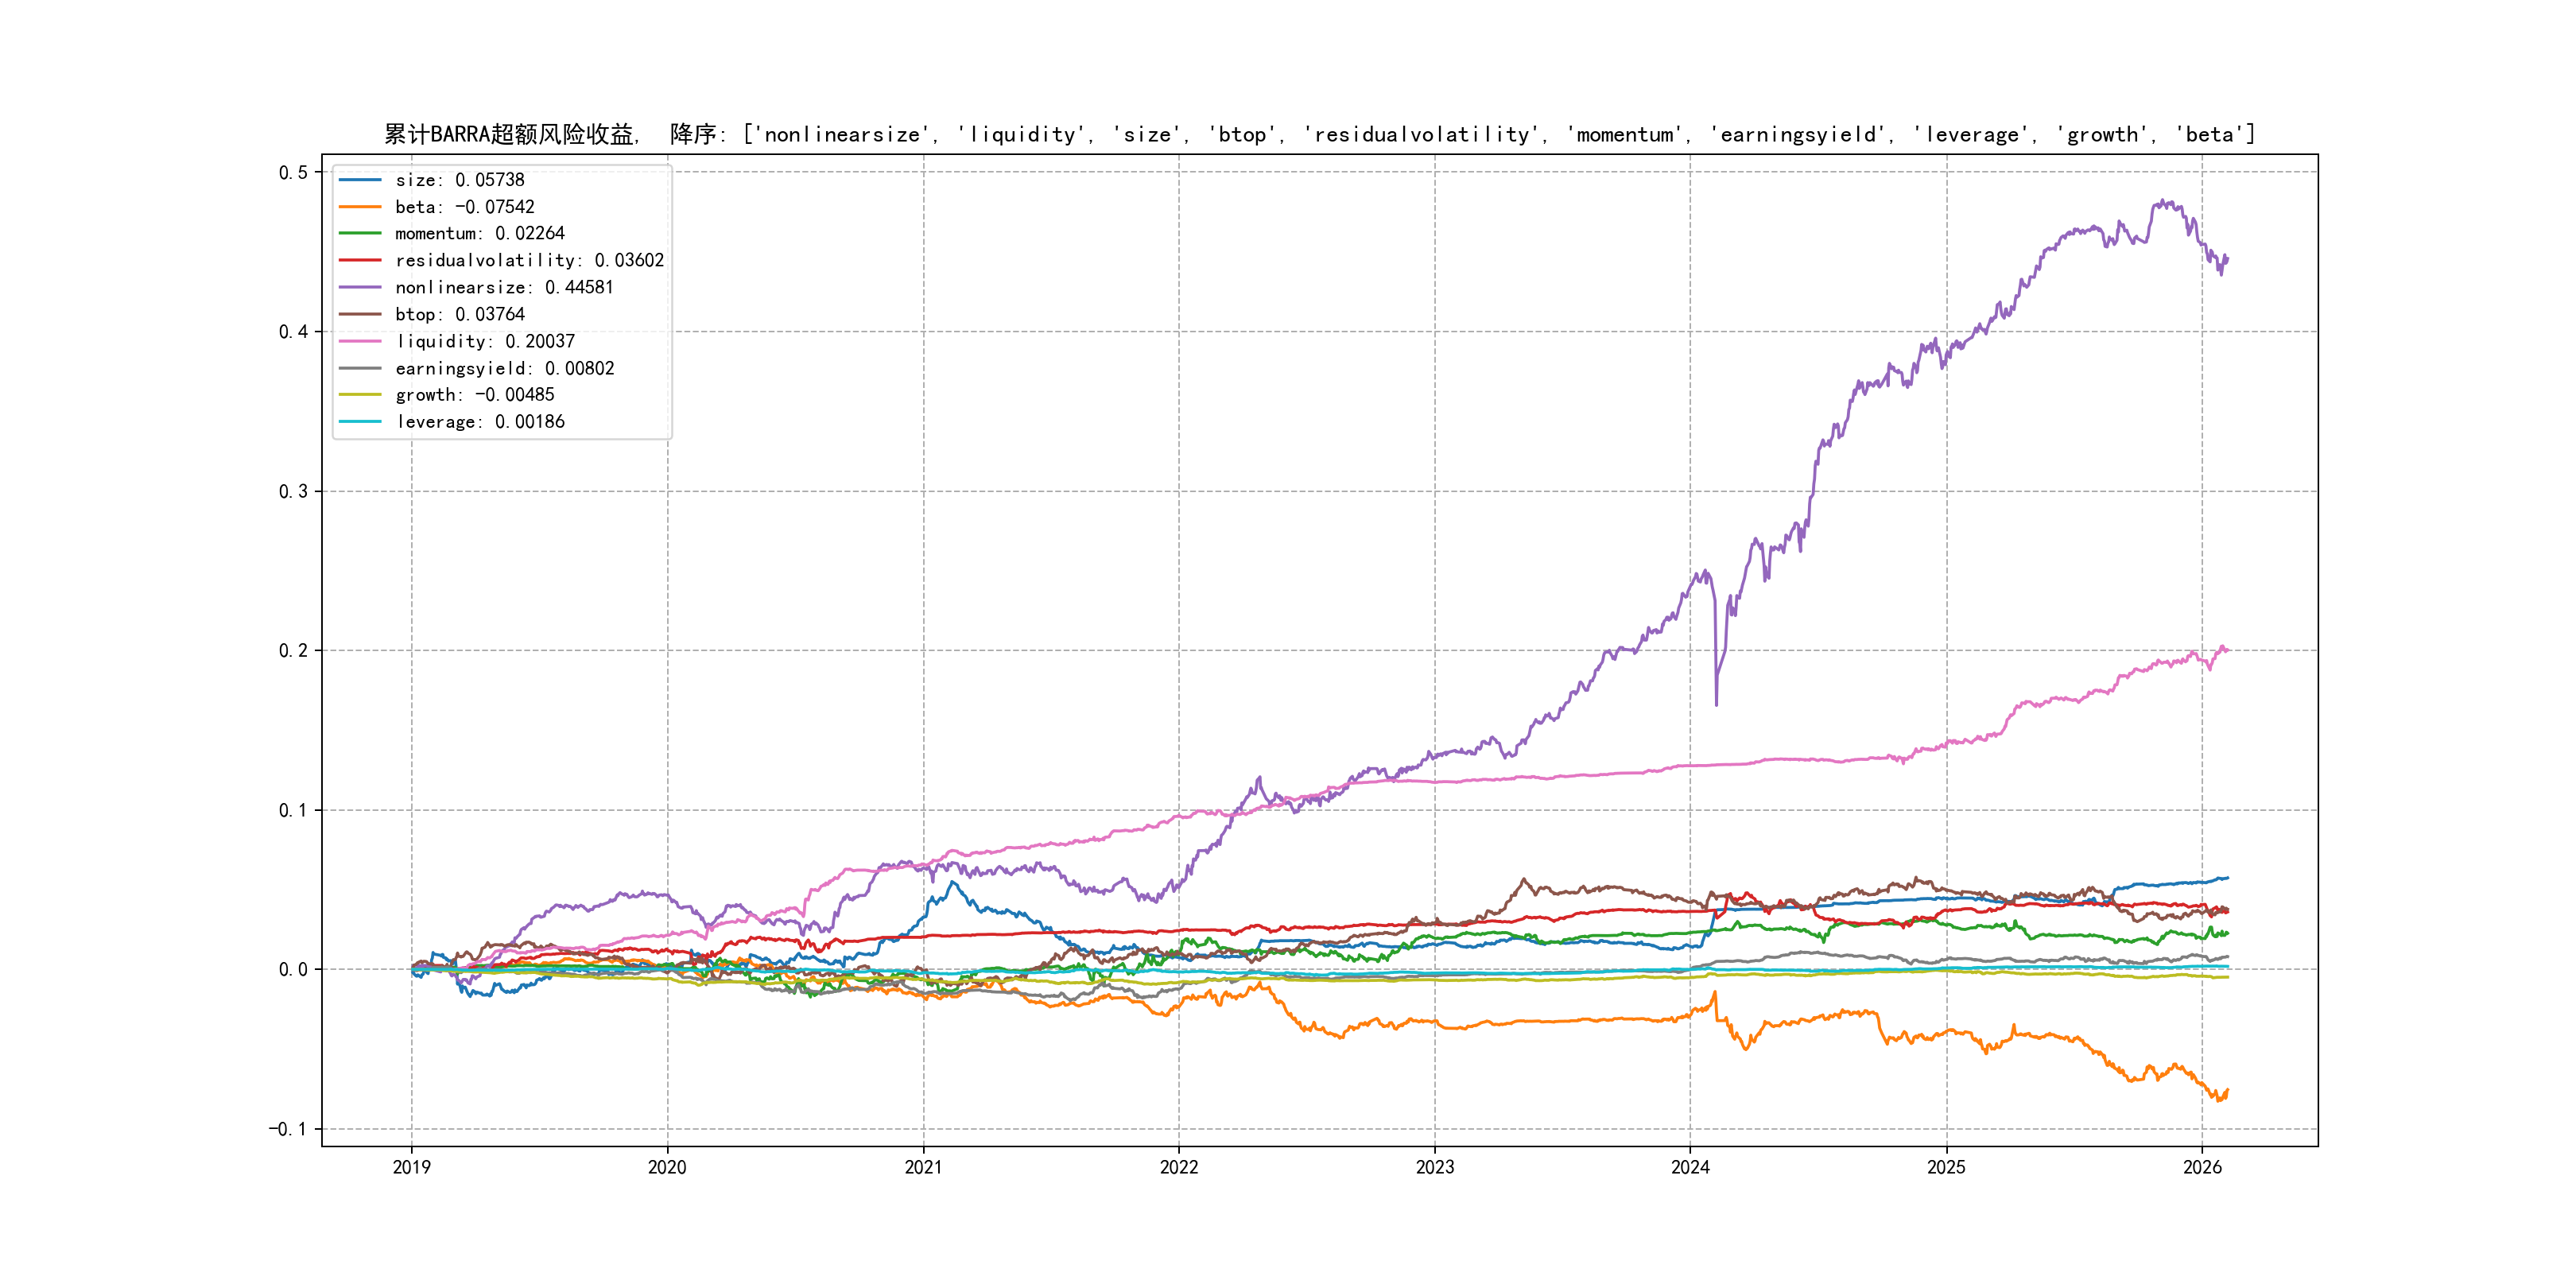Screen dimensions: 2576x1288
Task: Click the 0.2 y-axis tick label
Action: tap(293, 651)
